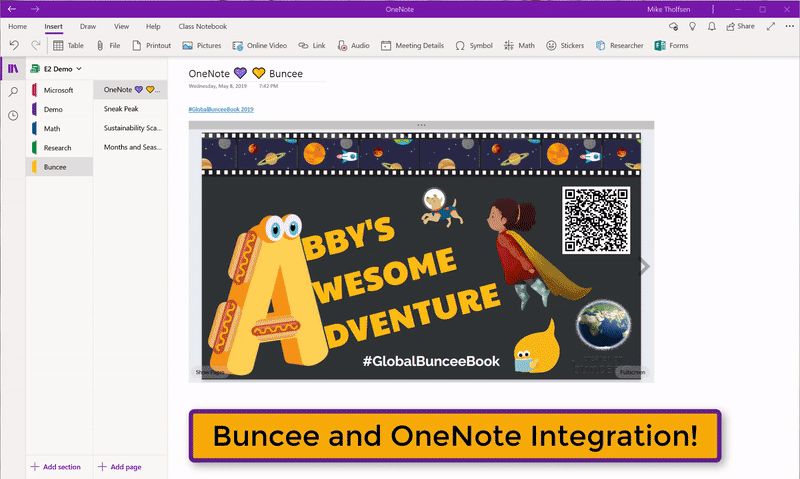Switch to the Home tab
Screen dimensions: 800x479
17,27
